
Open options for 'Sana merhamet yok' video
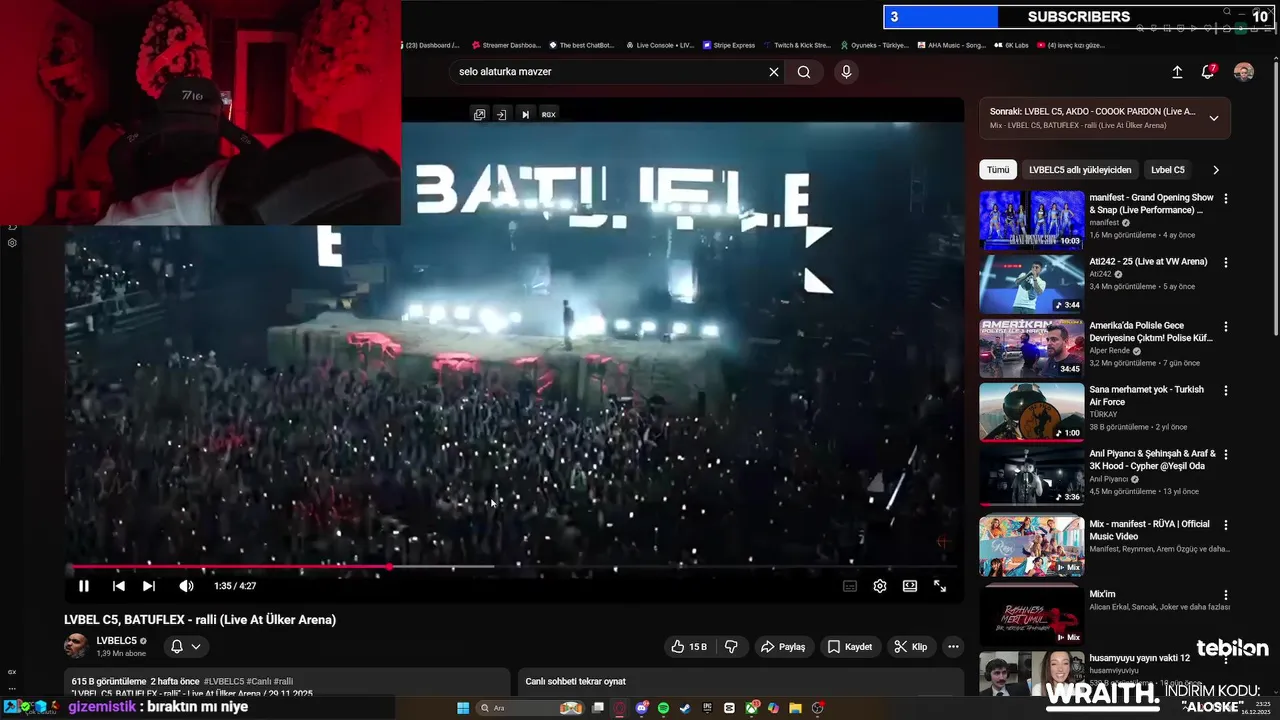tap(1226, 390)
